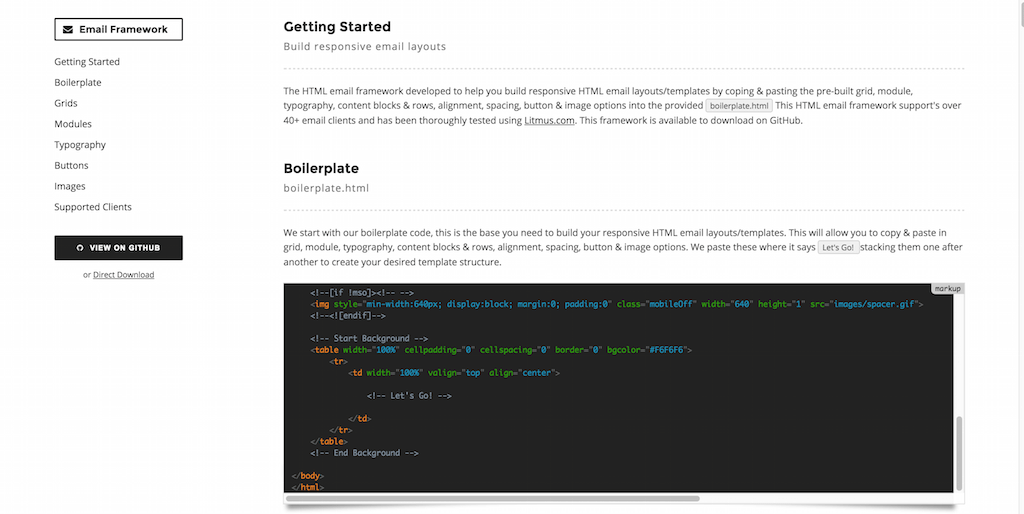Screen dimensions: 1024x514
Task: Click the GitHub logo in the View on GitHub button
Action: click(80, 248)
